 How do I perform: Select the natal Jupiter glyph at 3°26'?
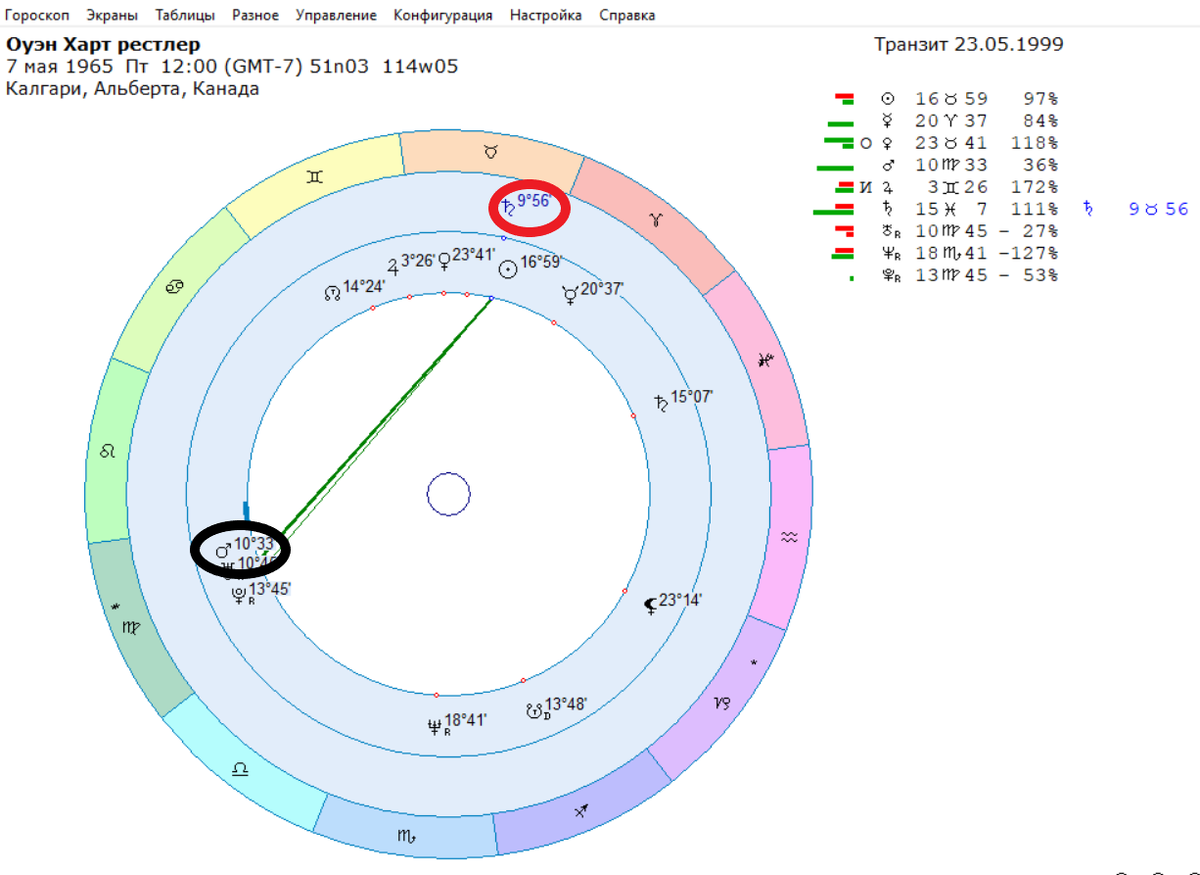[394, 266]
